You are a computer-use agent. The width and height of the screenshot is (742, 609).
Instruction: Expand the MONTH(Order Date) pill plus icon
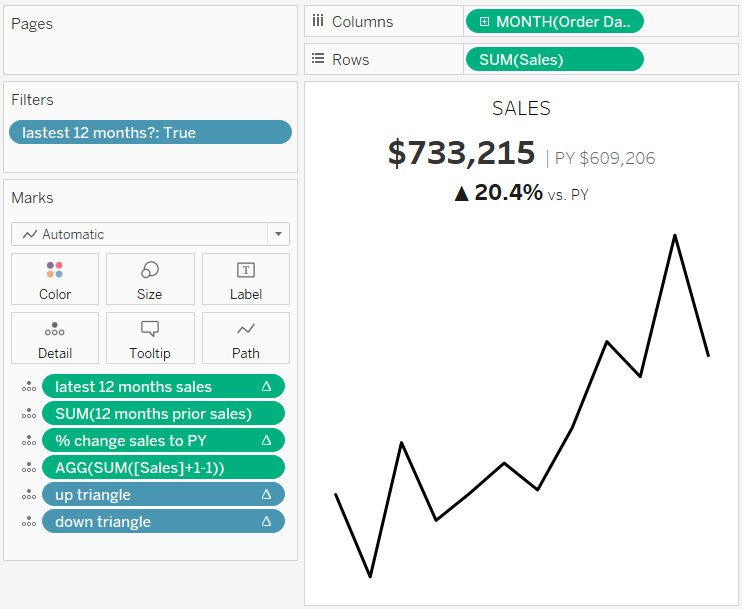coord(484,22)
